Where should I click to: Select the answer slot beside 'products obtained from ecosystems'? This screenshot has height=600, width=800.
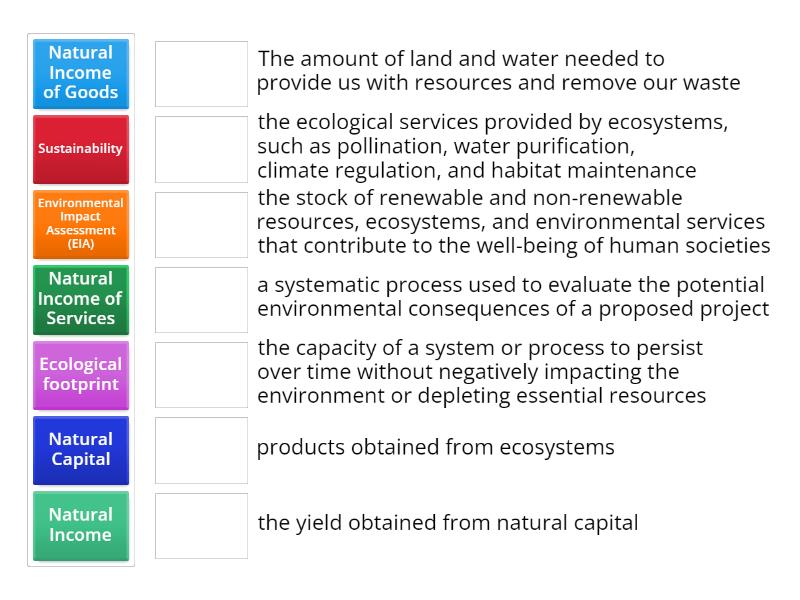[x=200, y=450]
